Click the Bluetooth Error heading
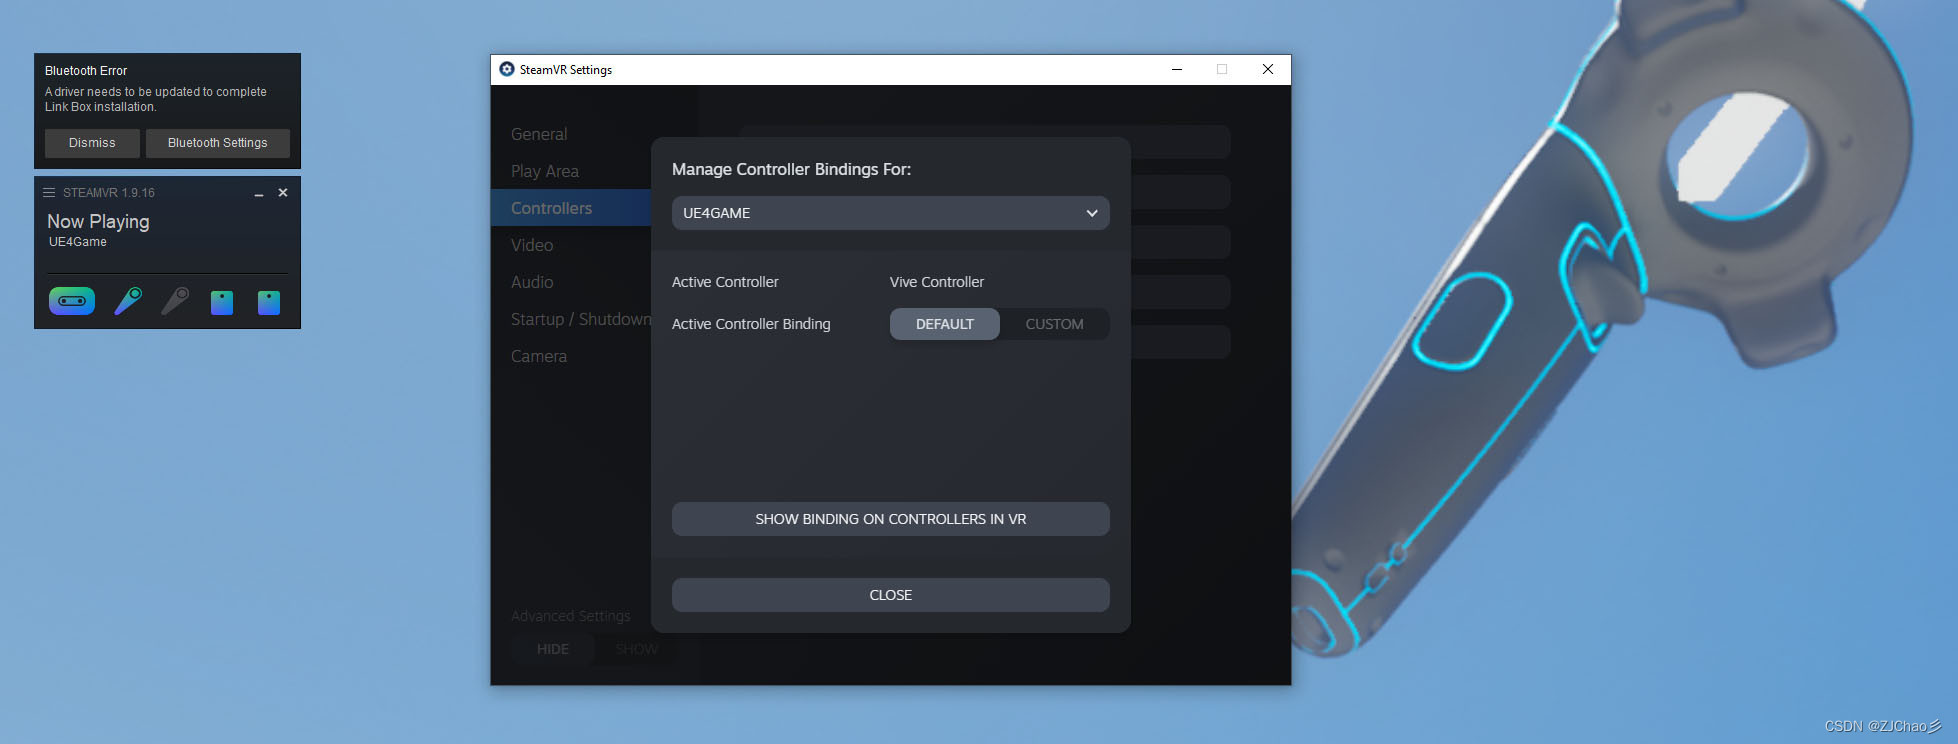This screenshot has width=1958, height=744. [86, 71]
